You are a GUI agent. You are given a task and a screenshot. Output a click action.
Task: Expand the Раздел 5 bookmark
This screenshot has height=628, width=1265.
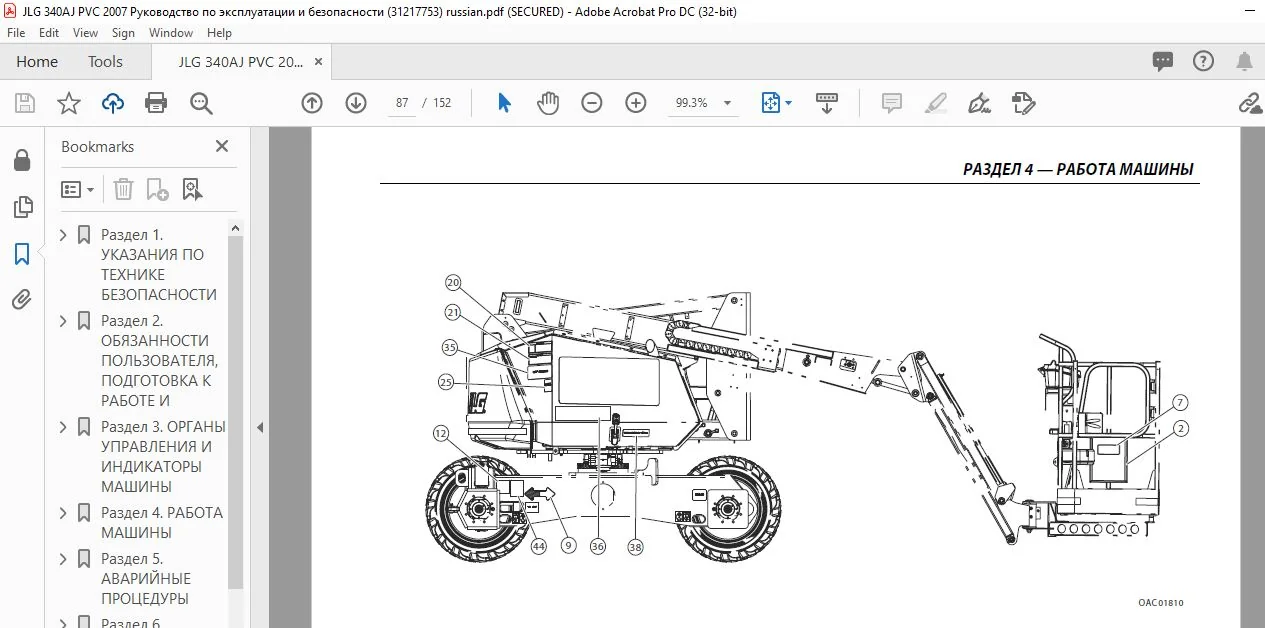[x=64, y=559]
